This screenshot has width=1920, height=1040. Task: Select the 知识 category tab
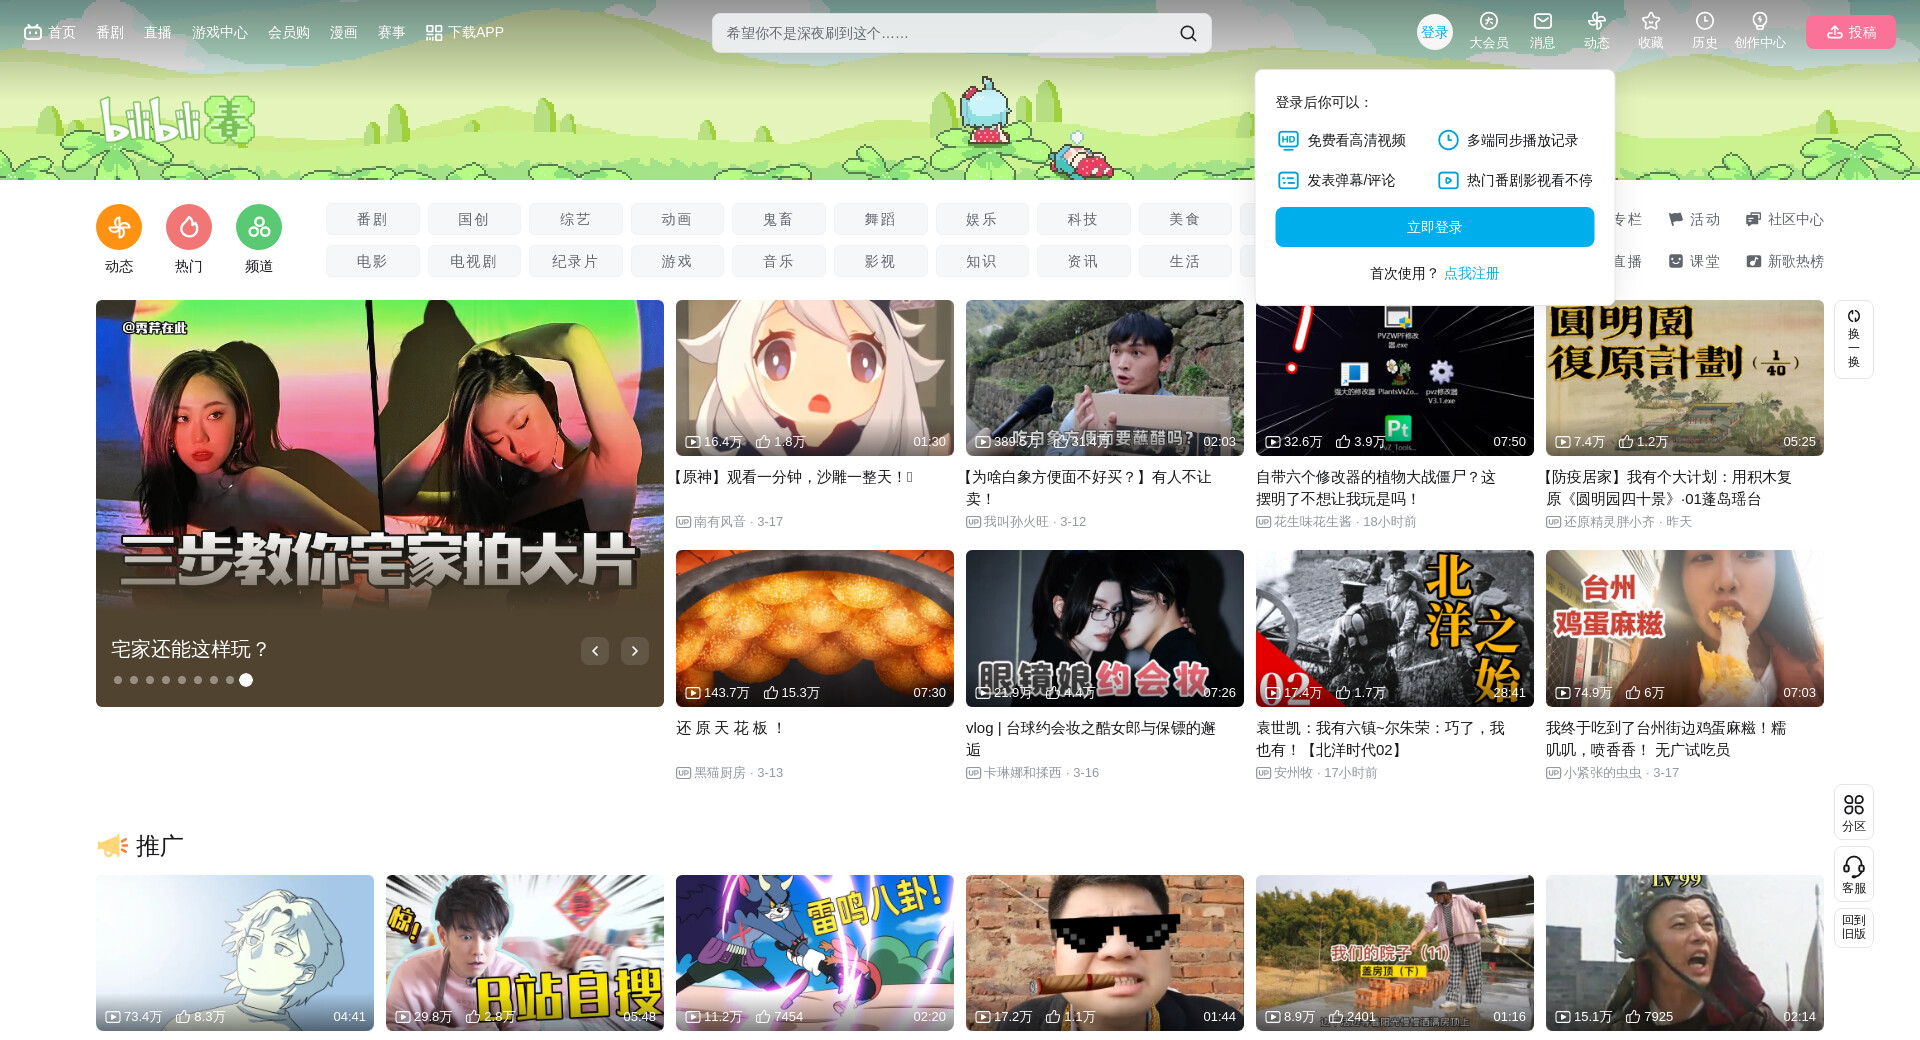tap(982, 261)
